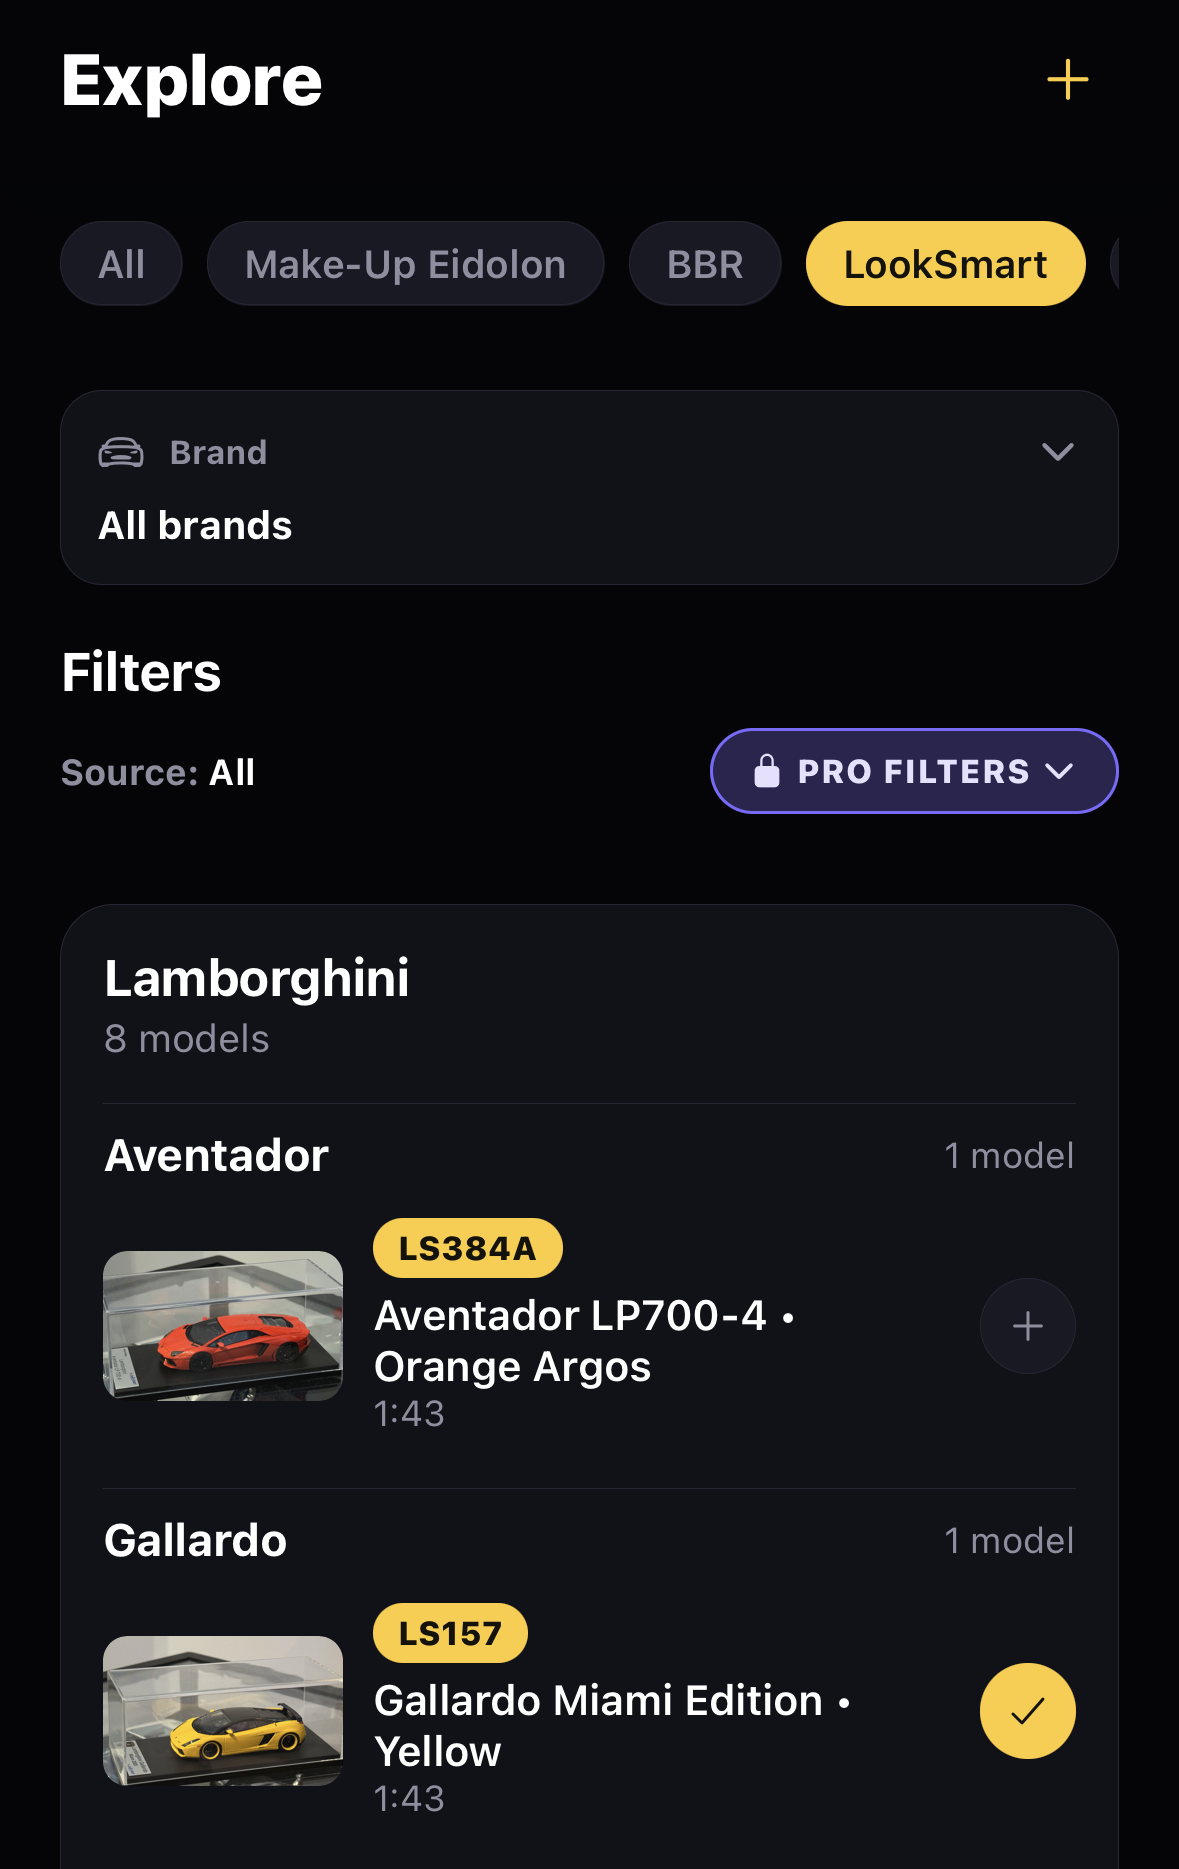Tap the yellow plus icon beside Explore

pos(1067,80)
